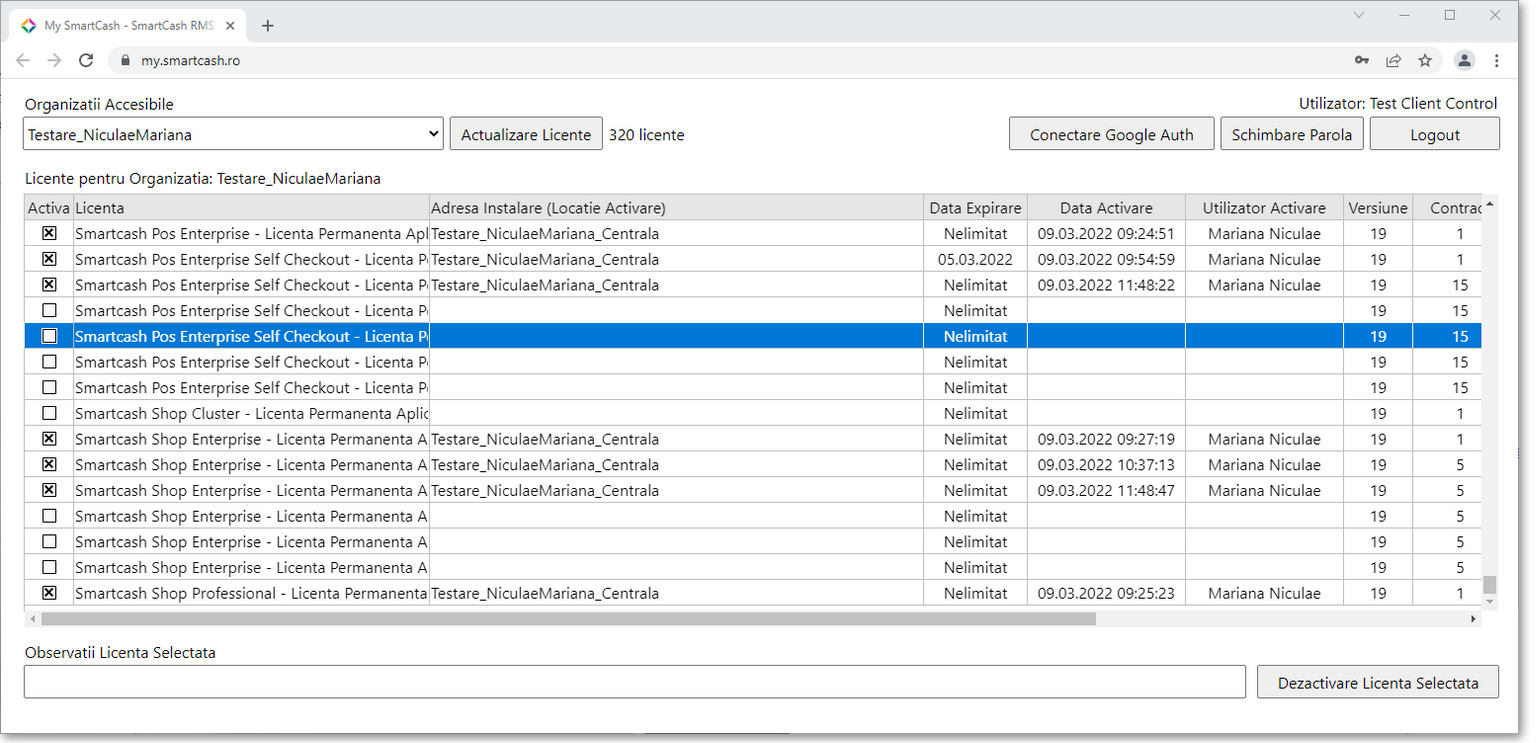Select the 09.03.2022 10:37:13 activation cell

click(x=1106, y=465)
